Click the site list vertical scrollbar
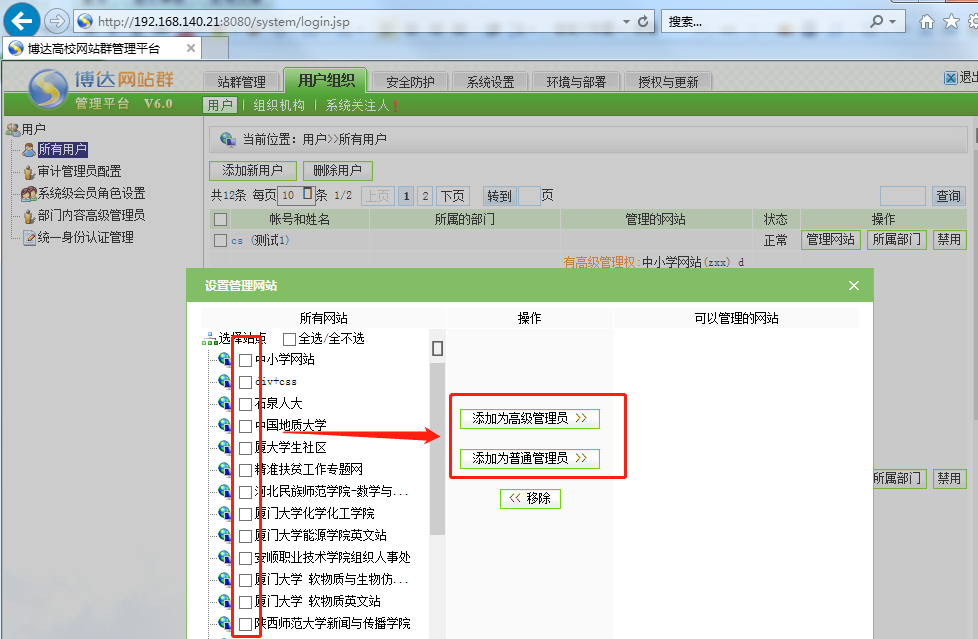This screenshot has height=639, width=978. click(x=437, y=450)
